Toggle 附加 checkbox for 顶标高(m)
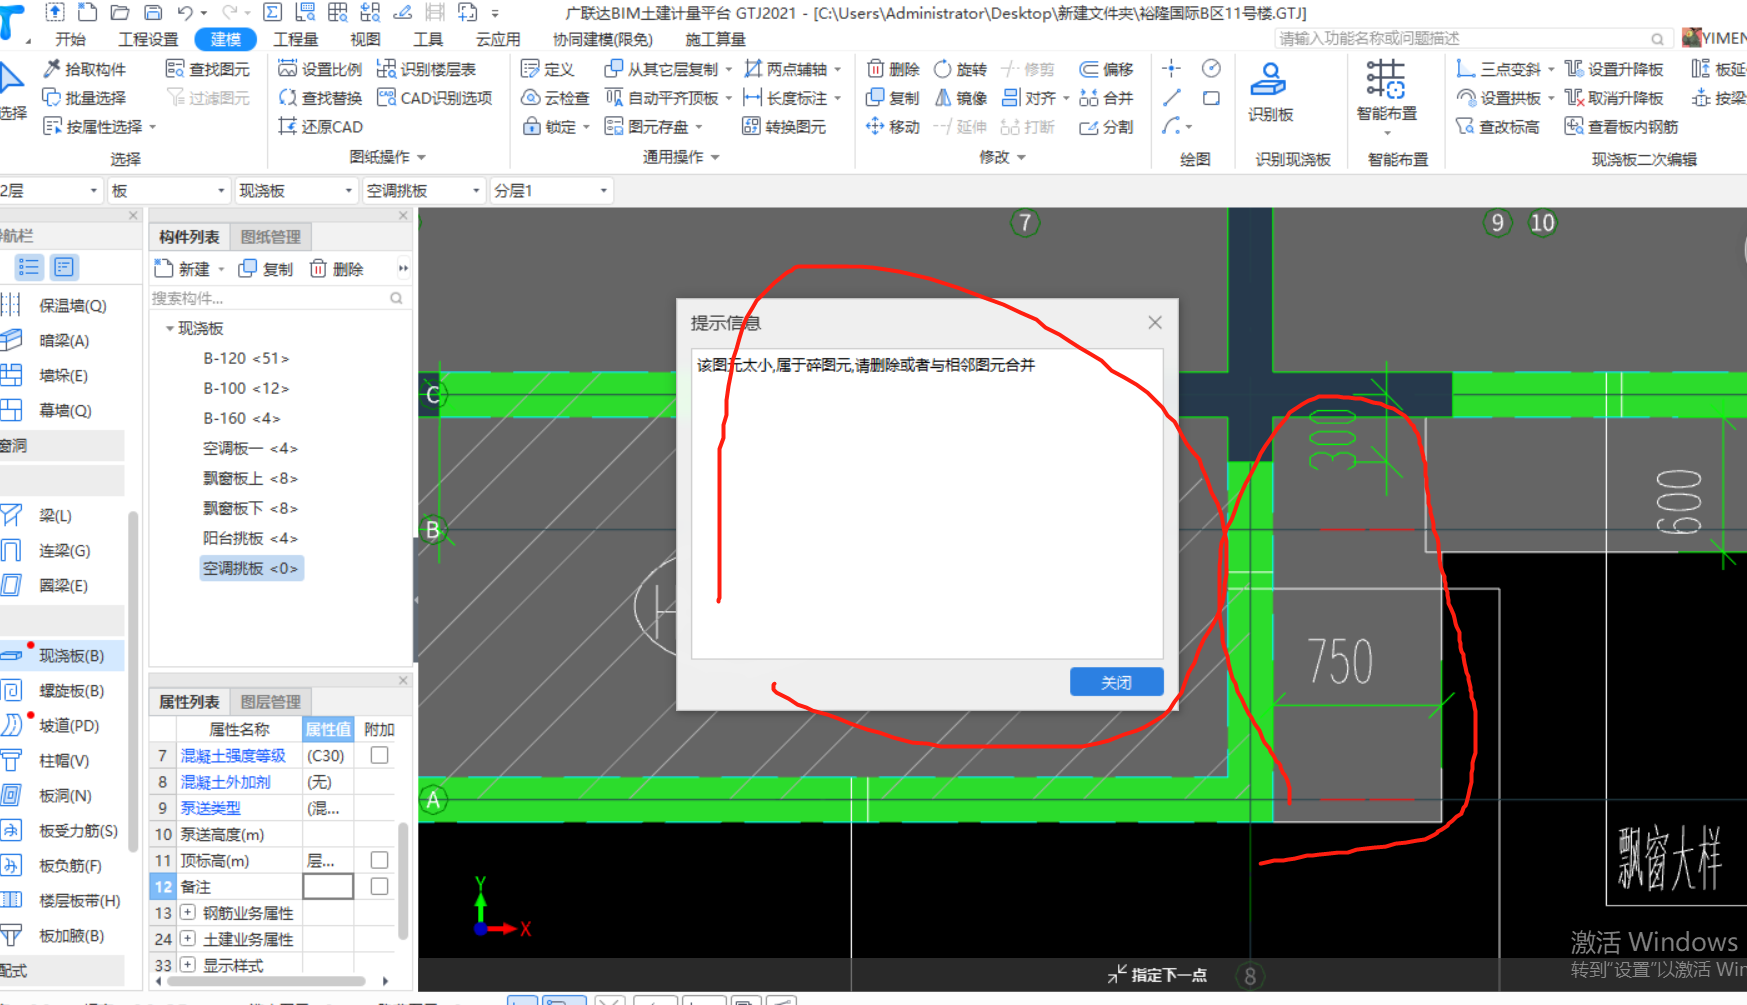 379,860
